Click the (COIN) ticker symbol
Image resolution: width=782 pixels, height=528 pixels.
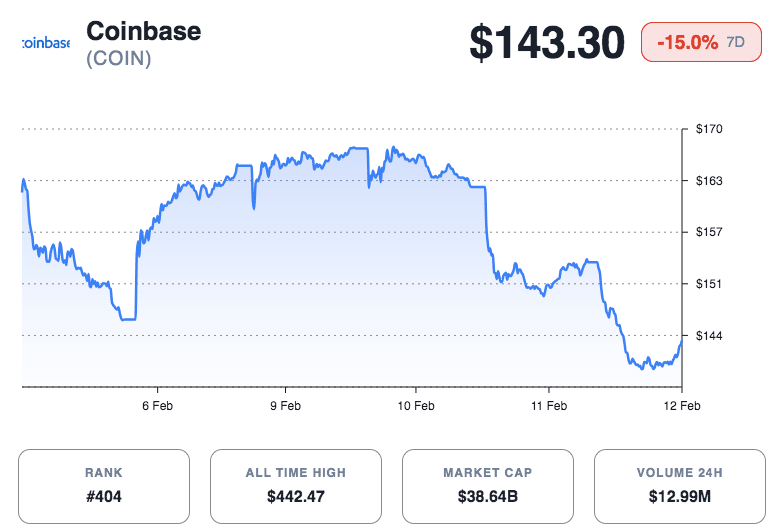(119, 59)
